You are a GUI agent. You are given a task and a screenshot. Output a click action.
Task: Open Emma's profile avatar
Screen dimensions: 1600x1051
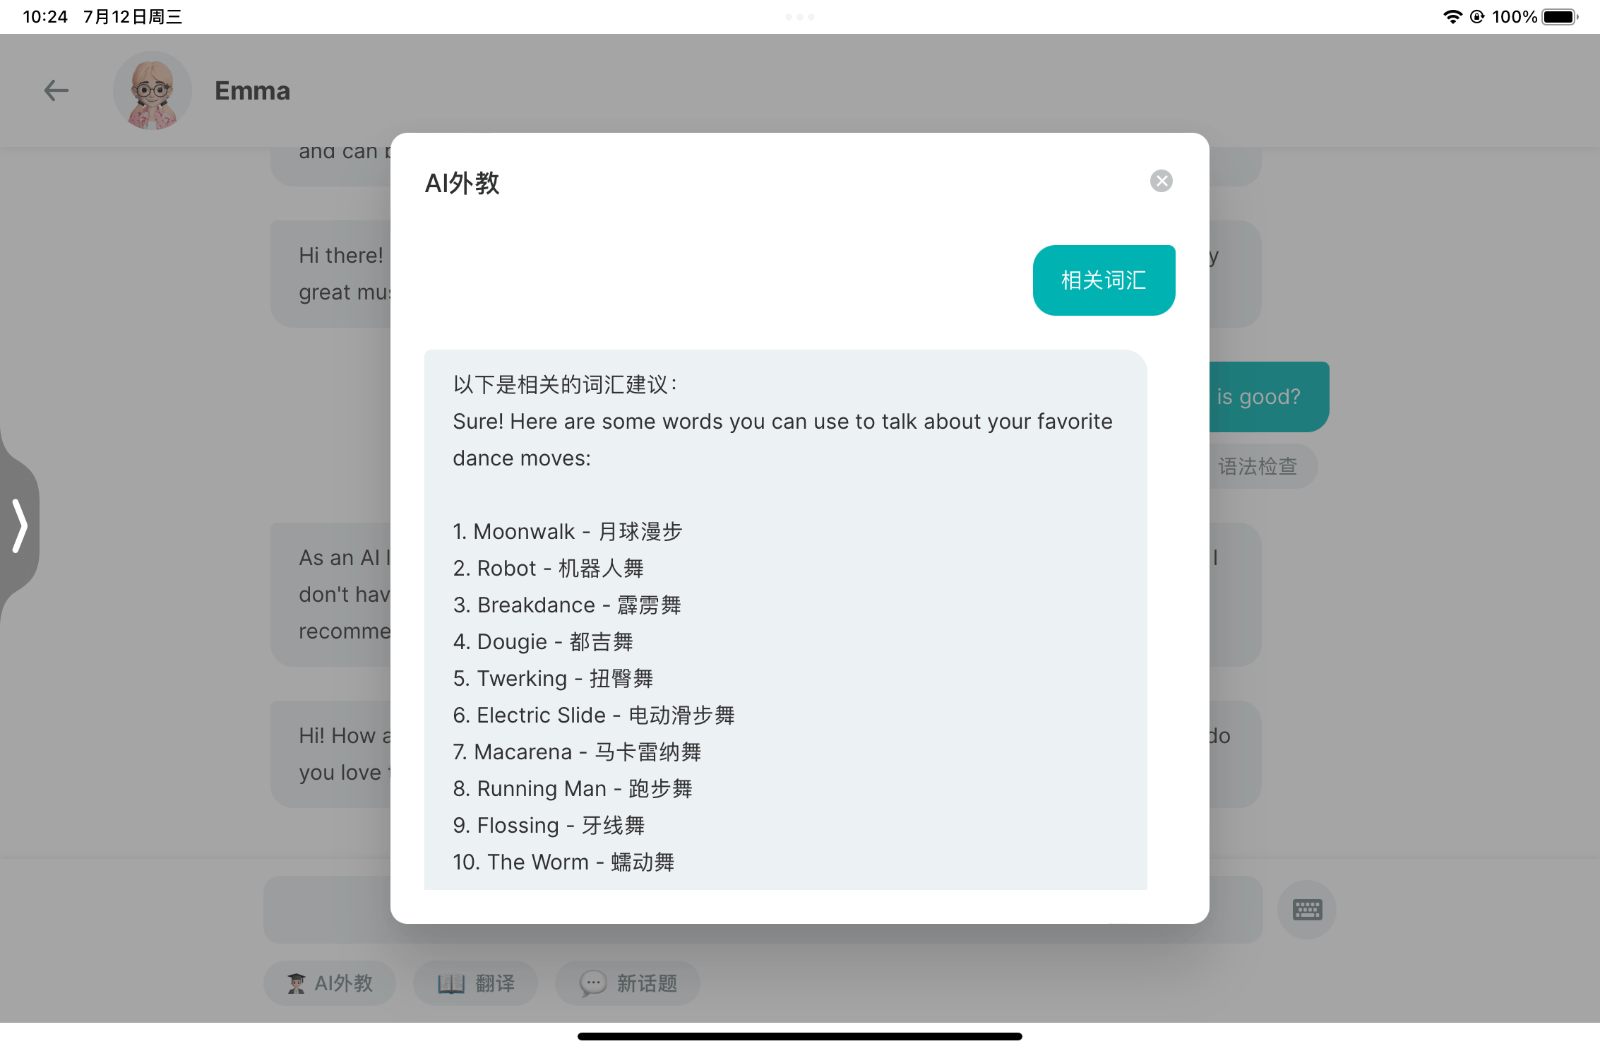point(152,90)
